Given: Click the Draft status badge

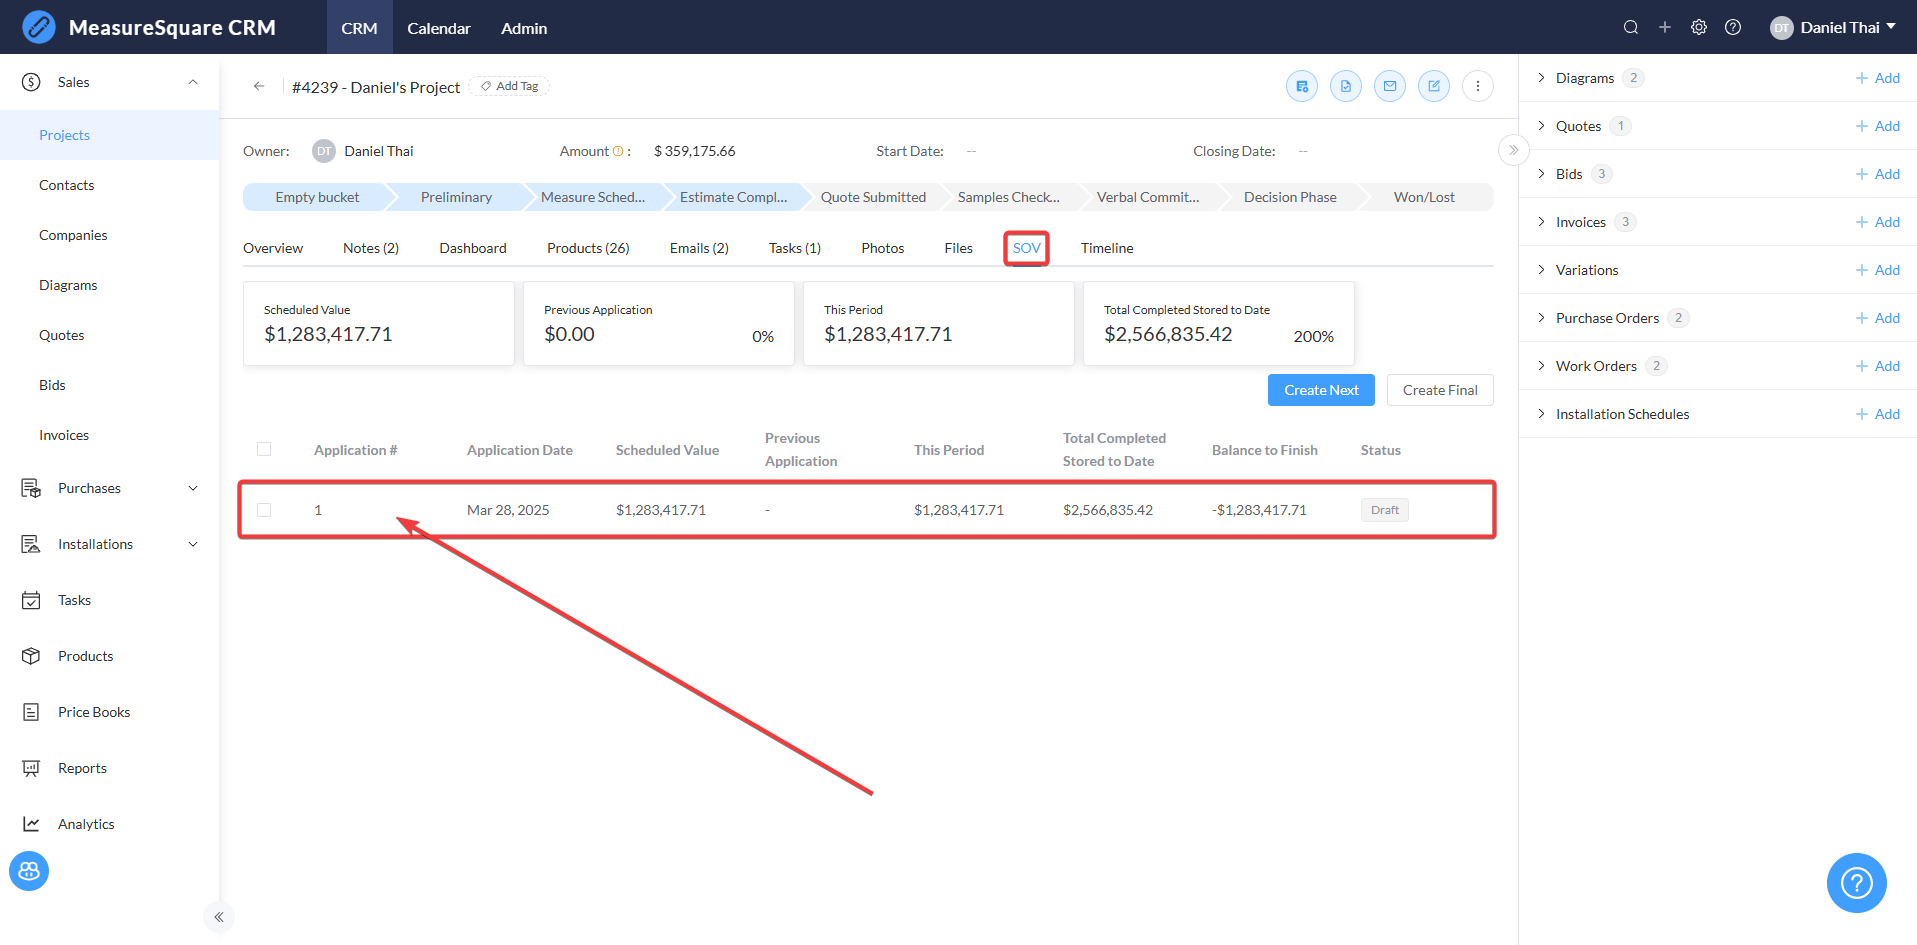Looking at the screenshot, I should pos(1385,510).
